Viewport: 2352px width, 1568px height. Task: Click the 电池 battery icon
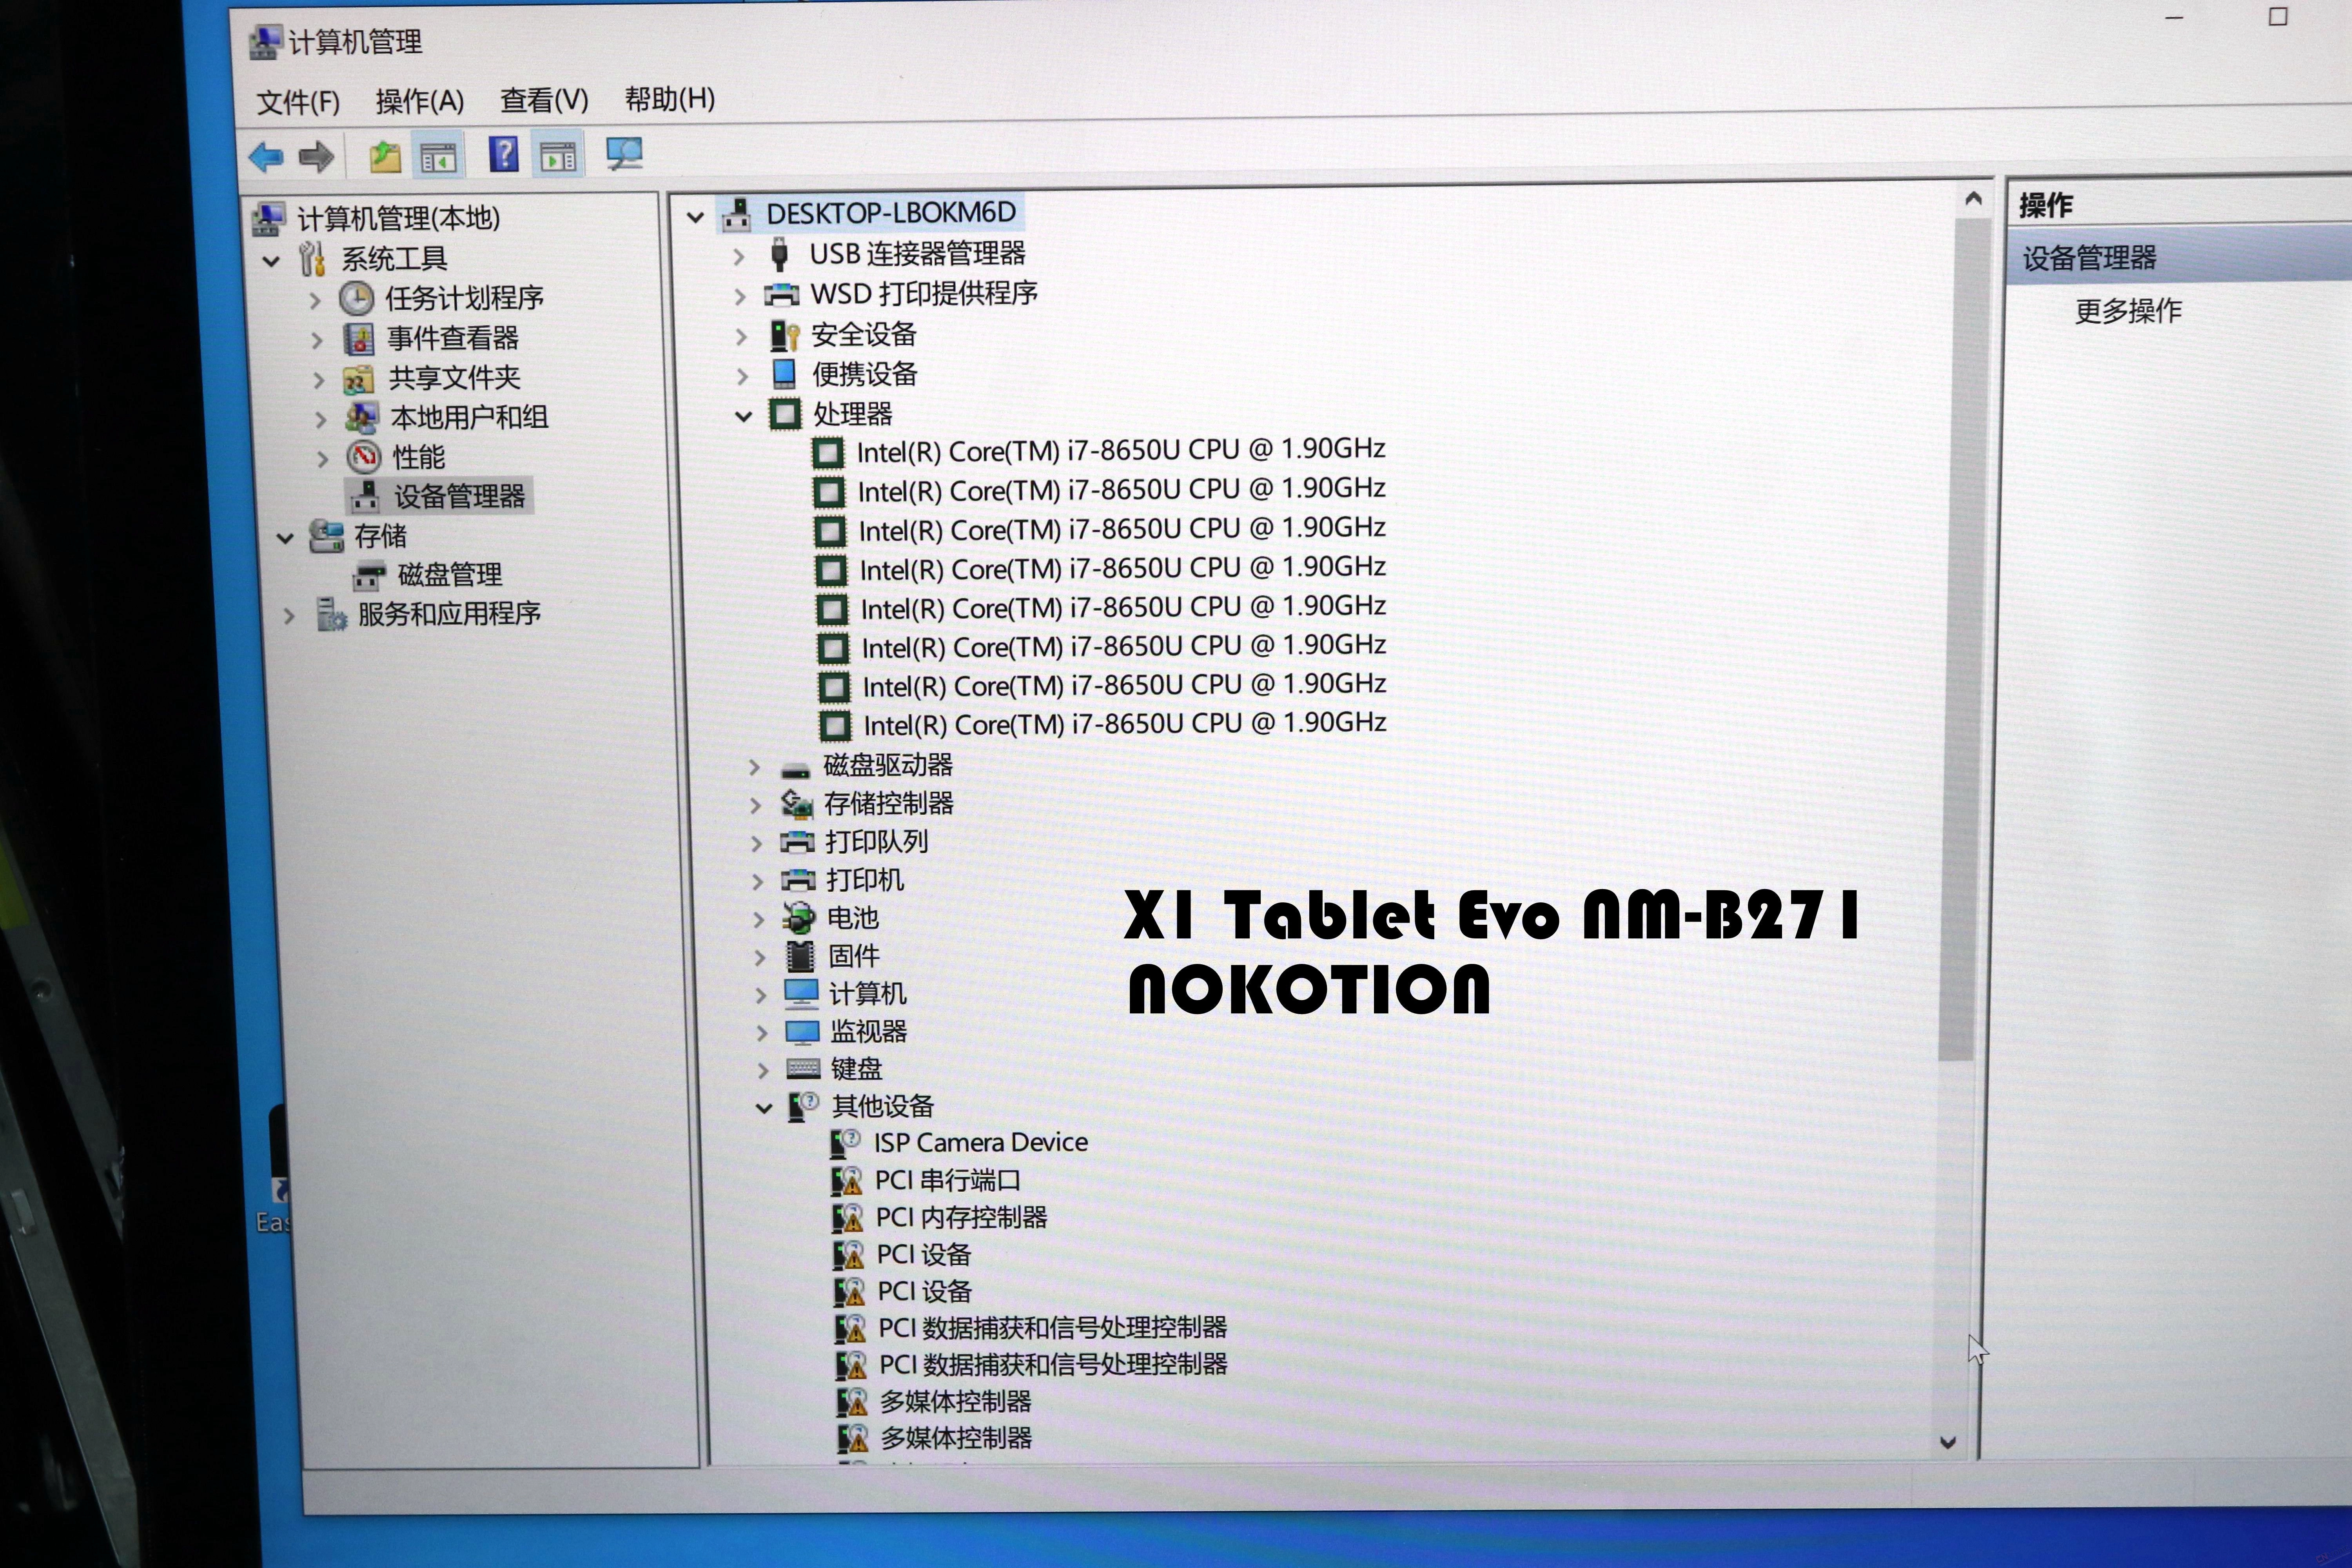[x=799, y=918]
